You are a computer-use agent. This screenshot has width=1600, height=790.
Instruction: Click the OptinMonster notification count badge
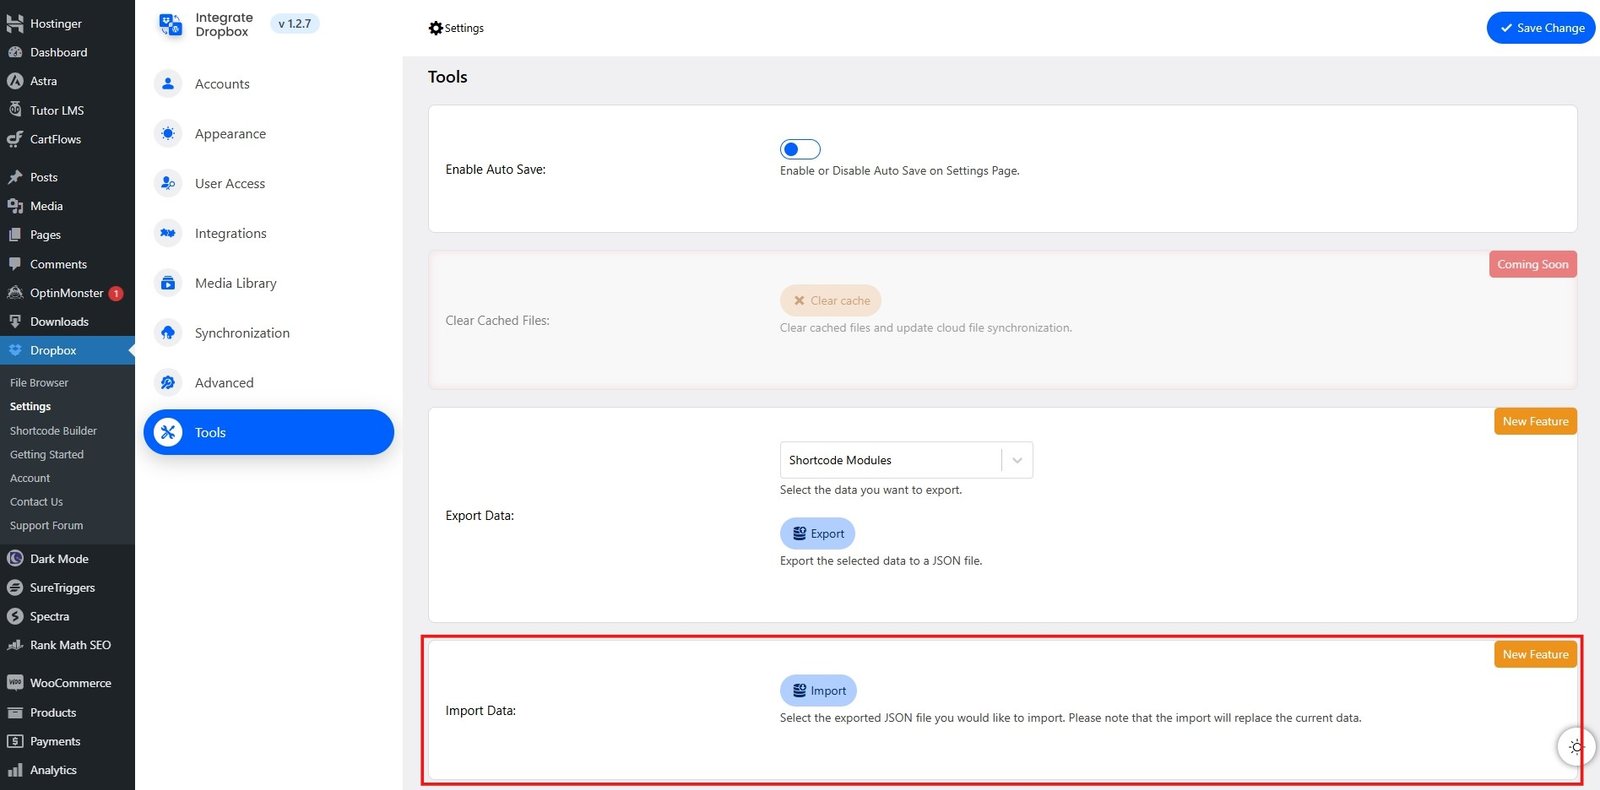click(116, 293)
